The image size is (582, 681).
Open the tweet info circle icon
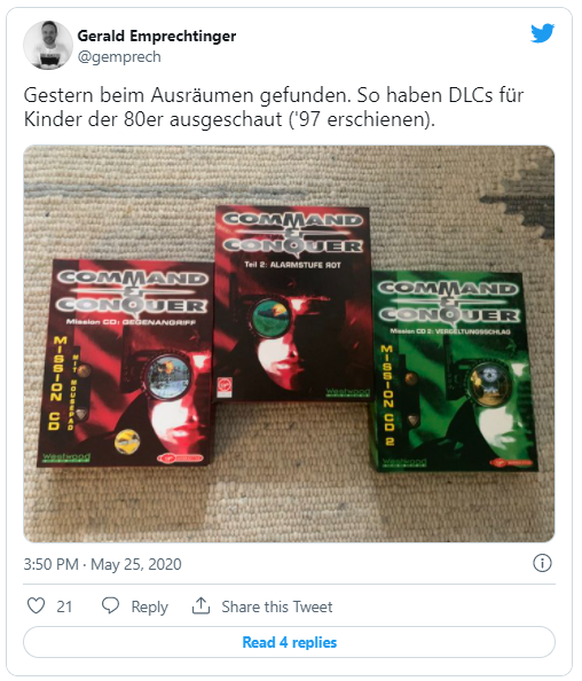click(542, 563)
